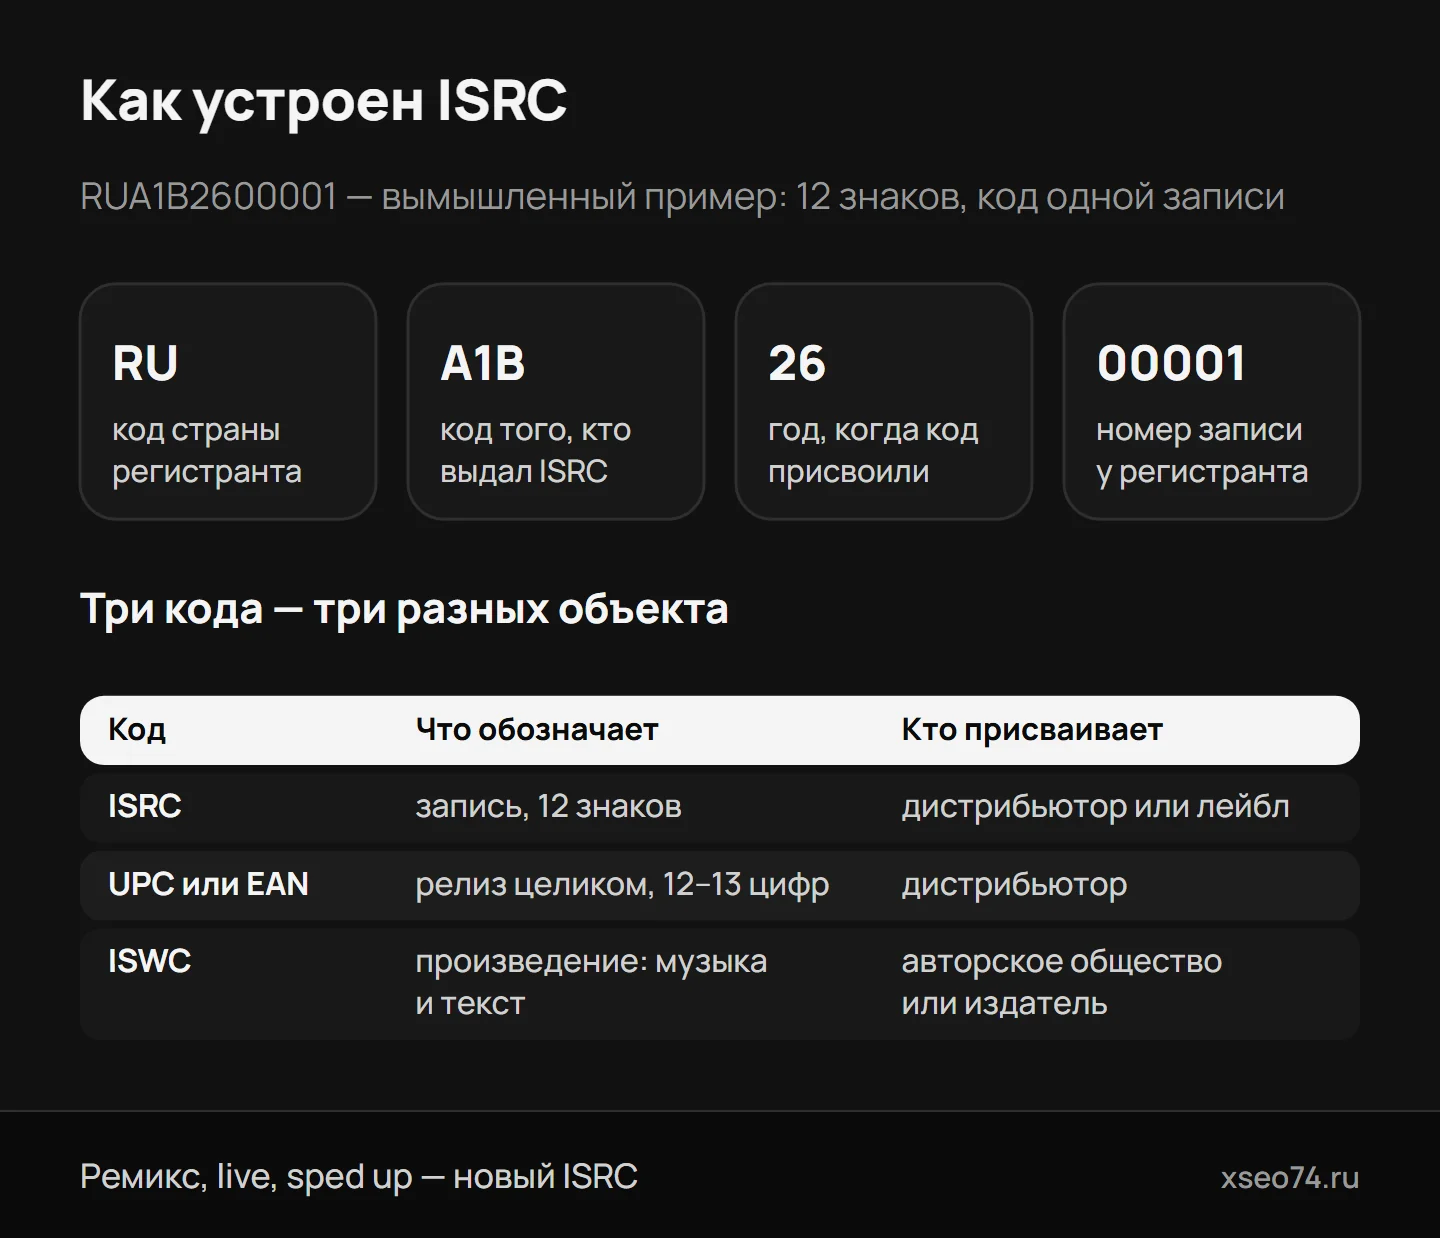The image size is (1440, 1238).
Task: Select the "00001" record number
Action: pos(1171,363)
